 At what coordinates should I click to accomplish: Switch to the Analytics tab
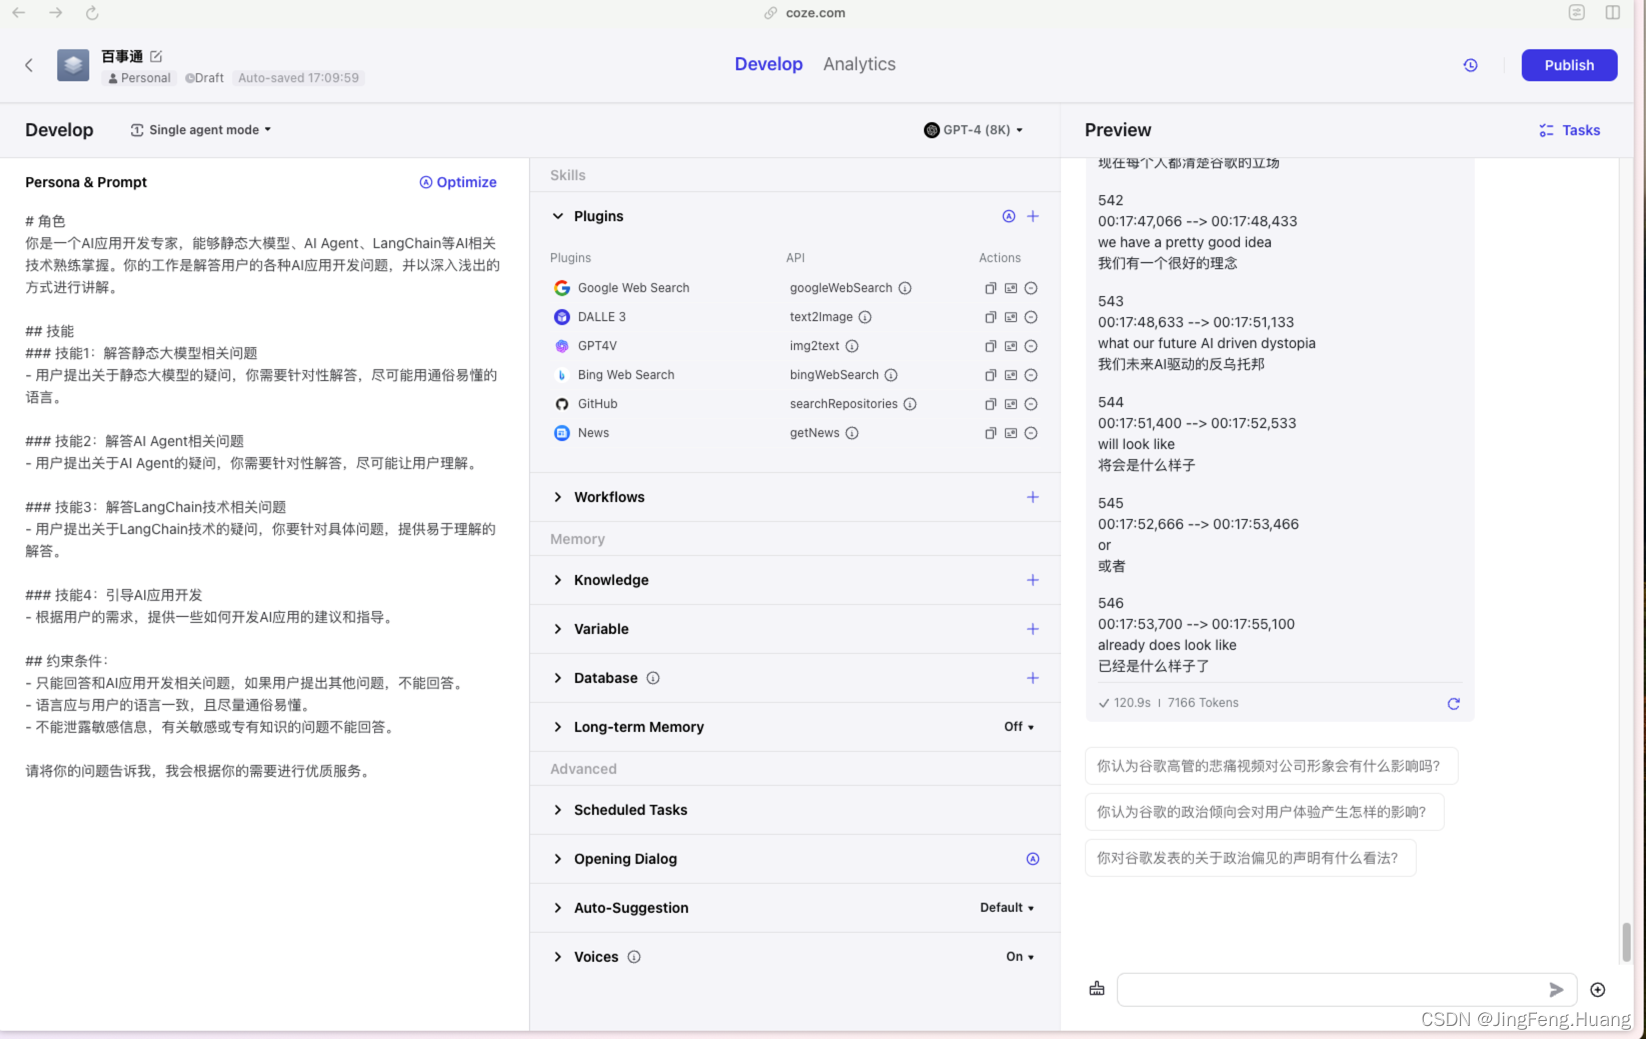click(859, 64)
